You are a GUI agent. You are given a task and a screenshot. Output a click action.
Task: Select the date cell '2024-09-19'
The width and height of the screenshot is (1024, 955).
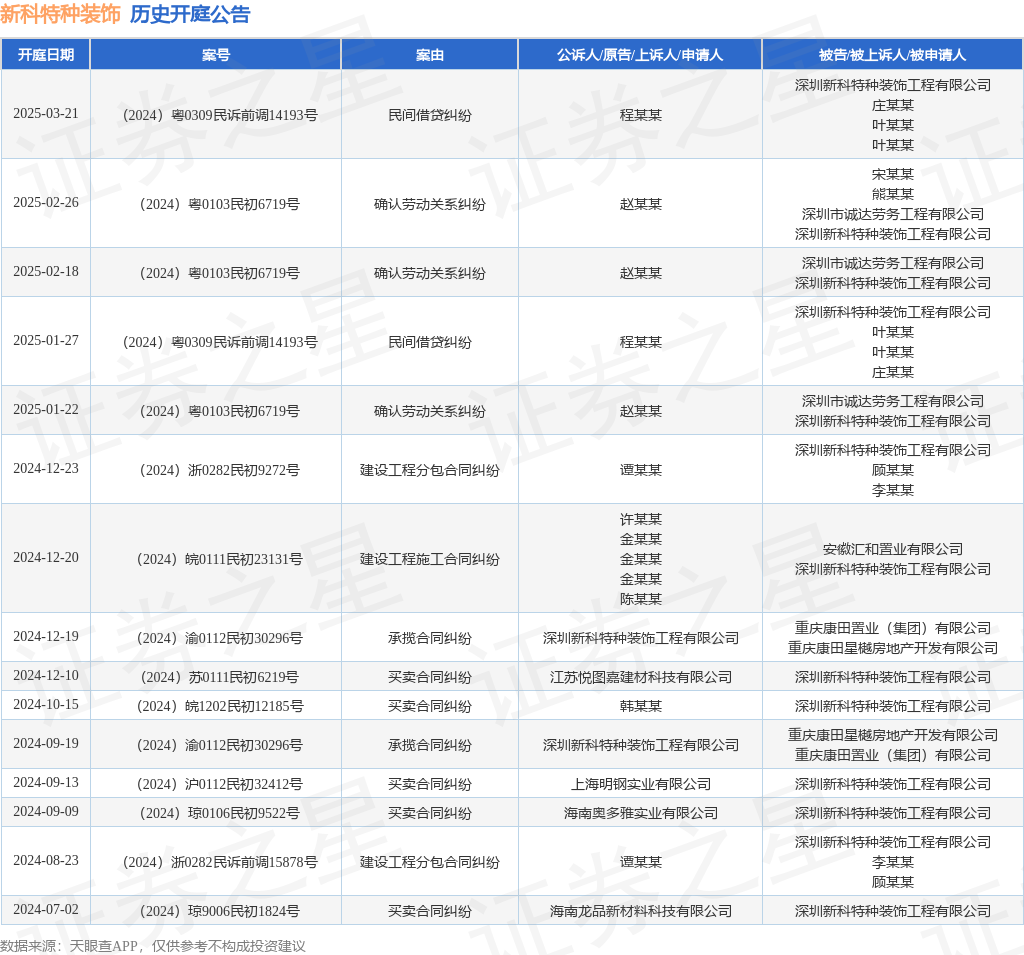point(46,743)
